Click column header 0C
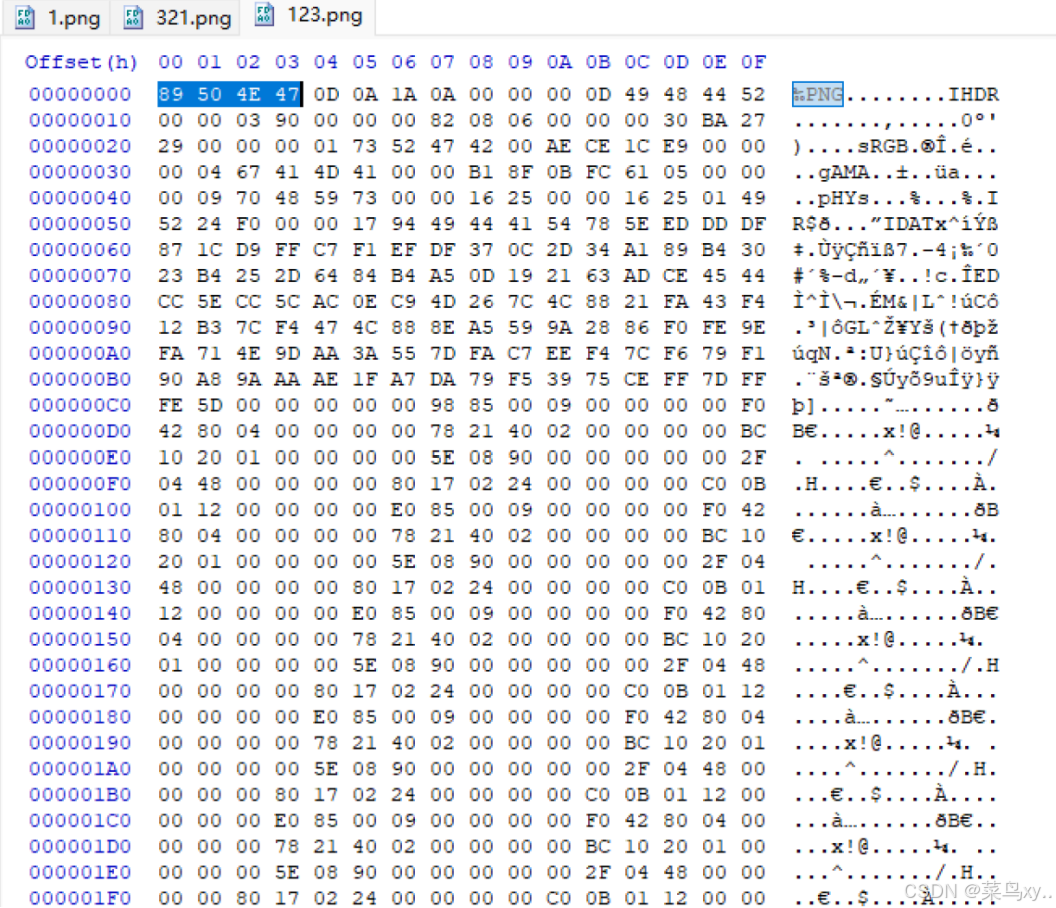The width and height of the screenshot is (1056, 908). pos(636,62)
